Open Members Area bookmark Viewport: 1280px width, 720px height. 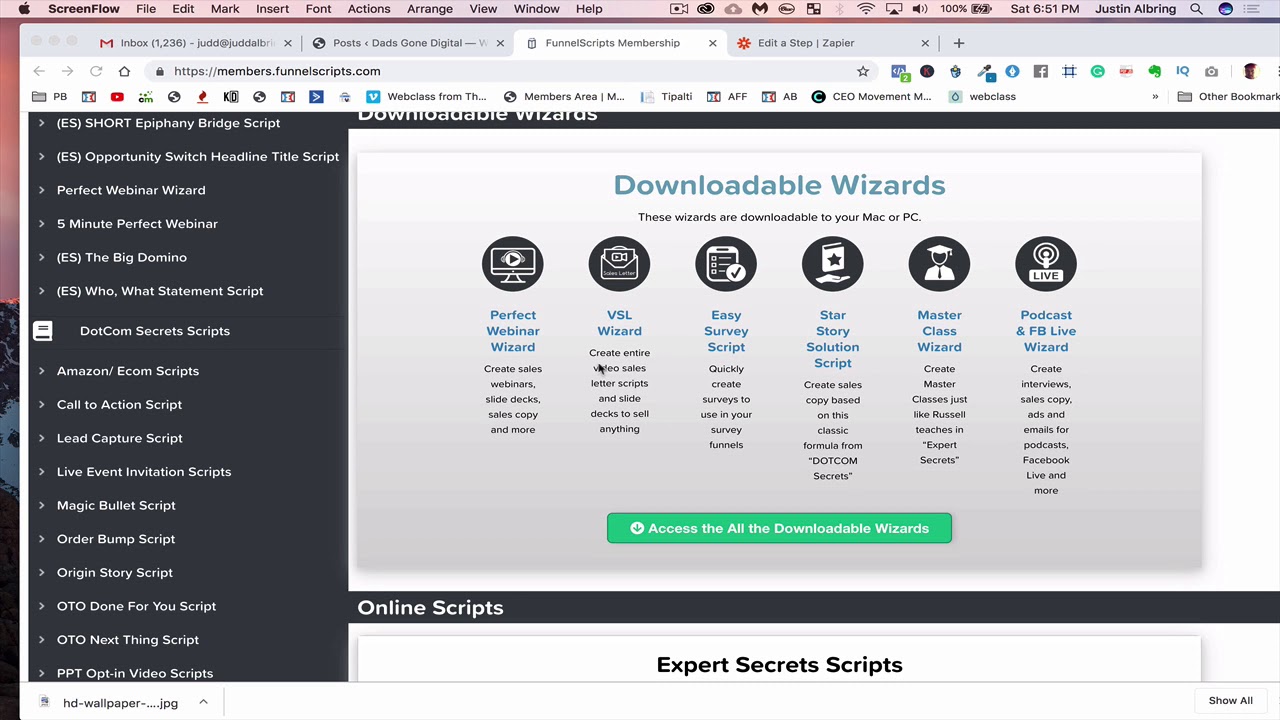coord(564,97)
